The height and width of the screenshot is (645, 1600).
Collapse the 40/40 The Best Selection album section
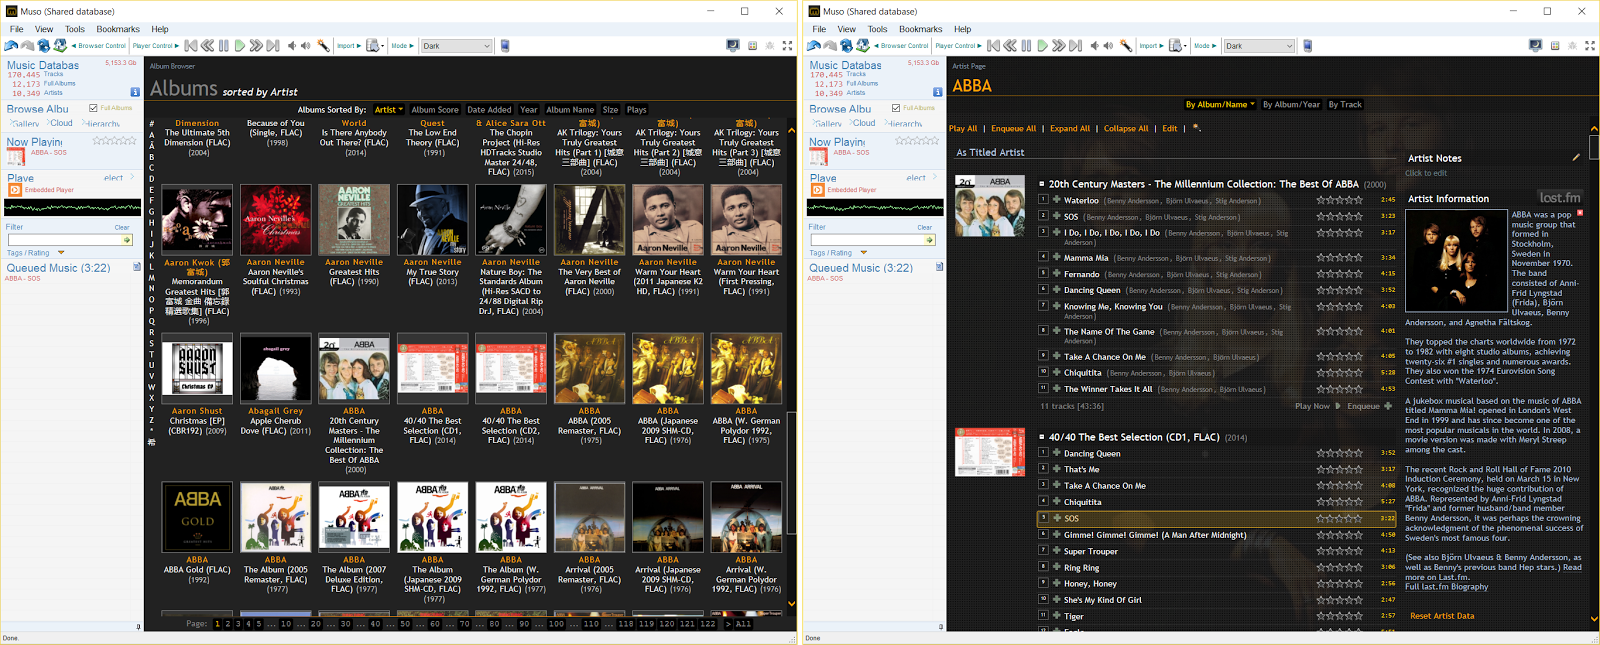pyautogui.click(x=1042, y=437)
